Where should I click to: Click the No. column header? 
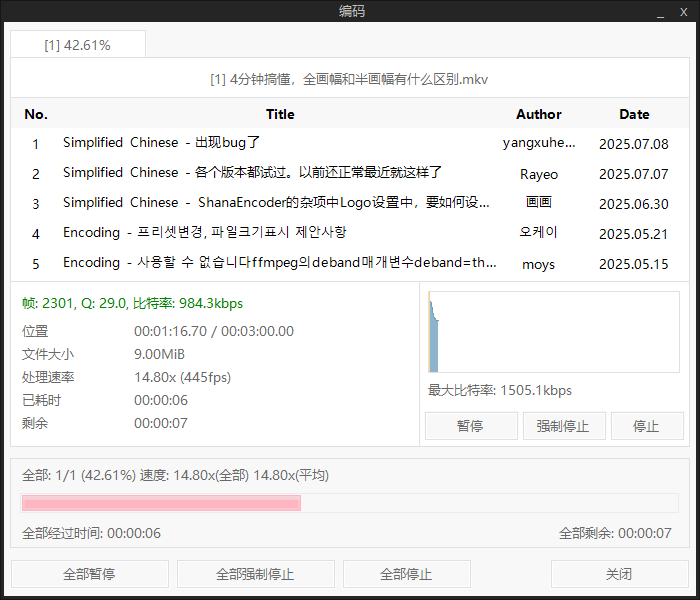tap(36, 114)
